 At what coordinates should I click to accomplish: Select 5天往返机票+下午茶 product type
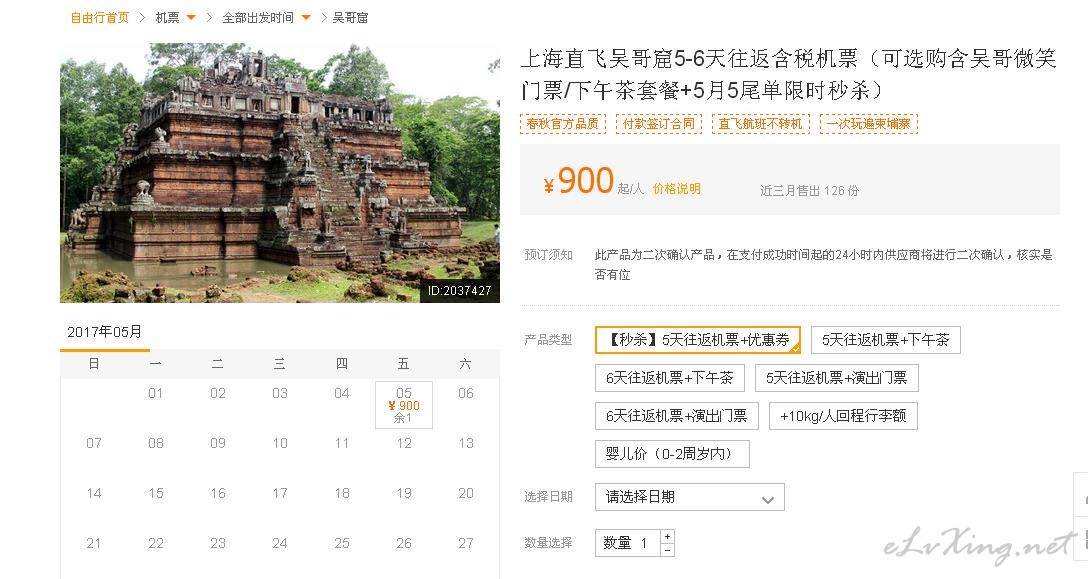tap(885, 340)
